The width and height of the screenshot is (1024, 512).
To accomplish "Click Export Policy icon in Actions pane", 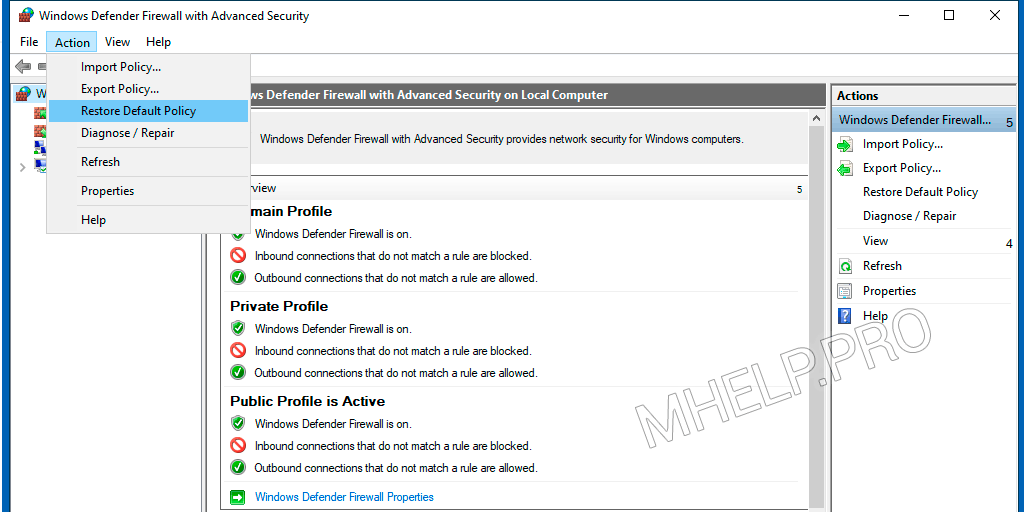I will tap(845, 168).
